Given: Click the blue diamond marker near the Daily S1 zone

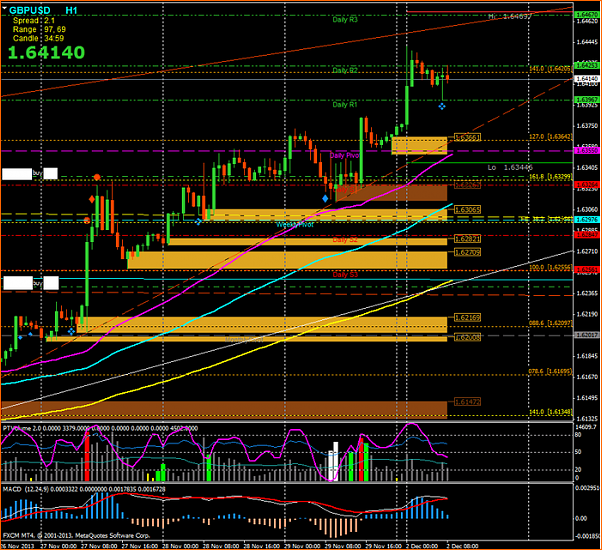Looking at the screenshot, I should pyautogui.click(x=325, y=198).
